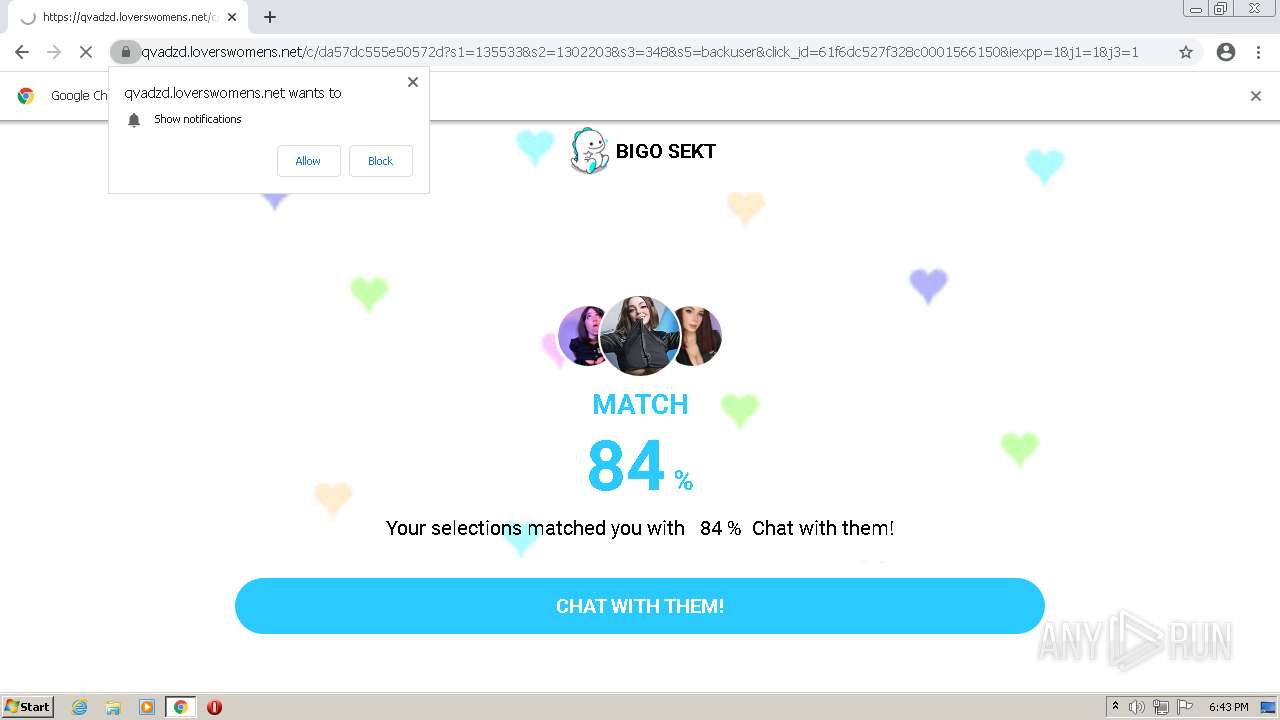Click the lock icon in address bar
Screen dimensions: 1280x720
click(x=125, y=52)
